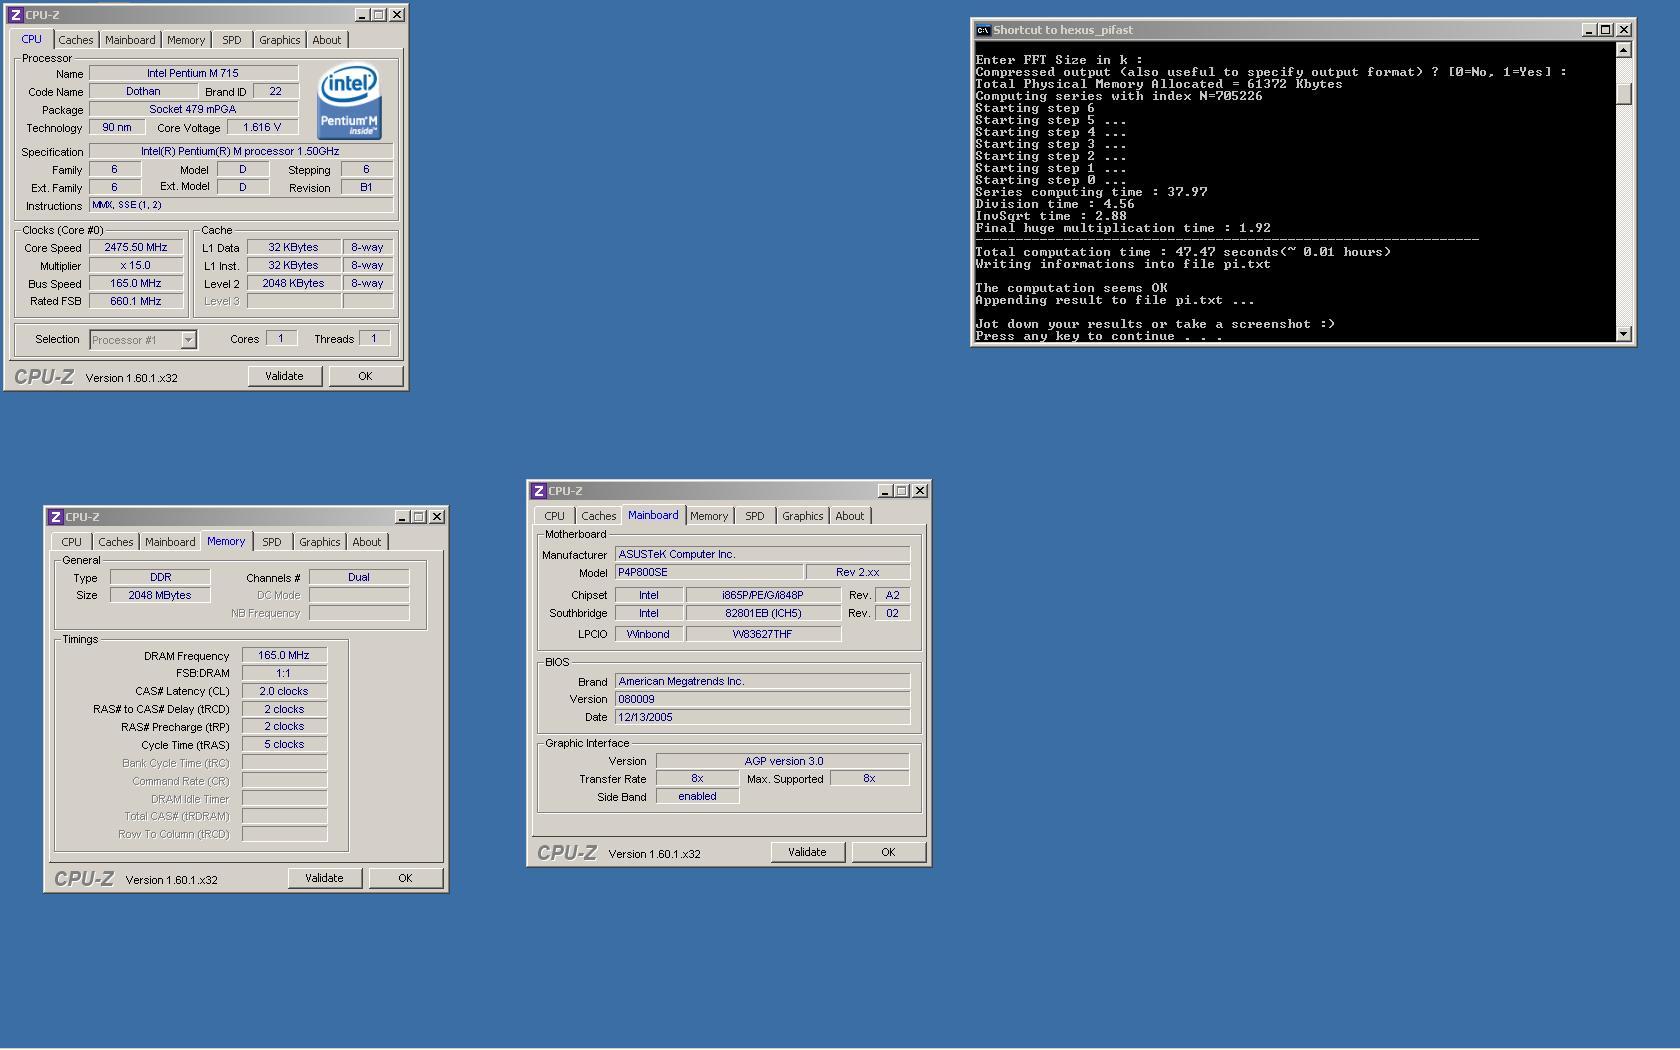The width and height of the screenshot is (1680, 1050).
Task: Click the BIOS date 12/13/2005 field
Action: pos(763,717)
